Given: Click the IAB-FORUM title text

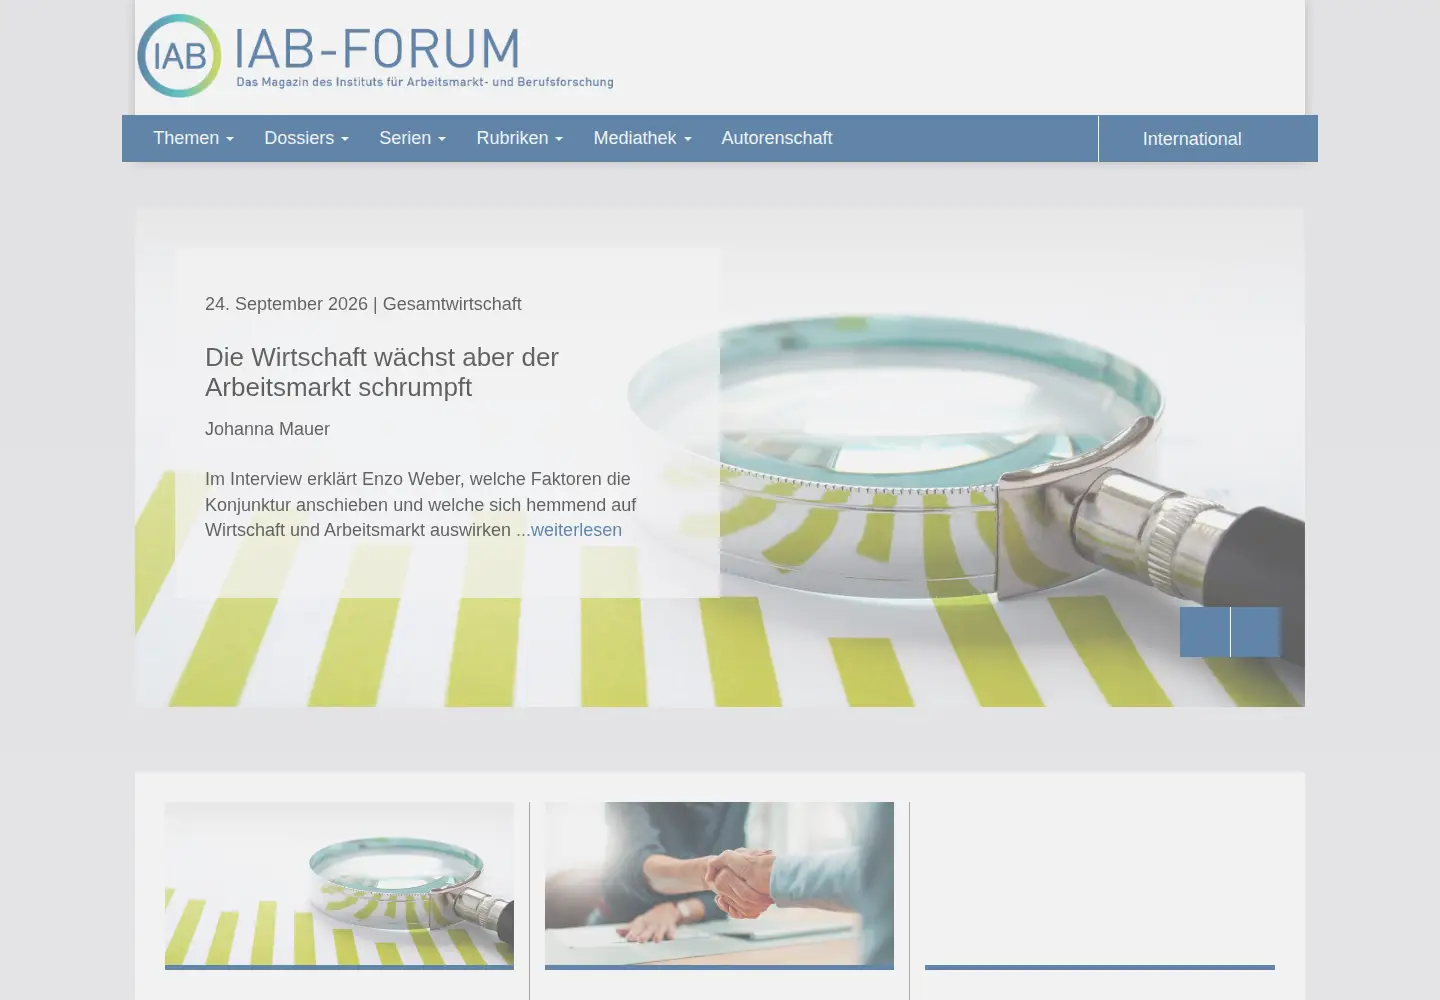Looking at the screenshot, I should [x=377, y=48].
